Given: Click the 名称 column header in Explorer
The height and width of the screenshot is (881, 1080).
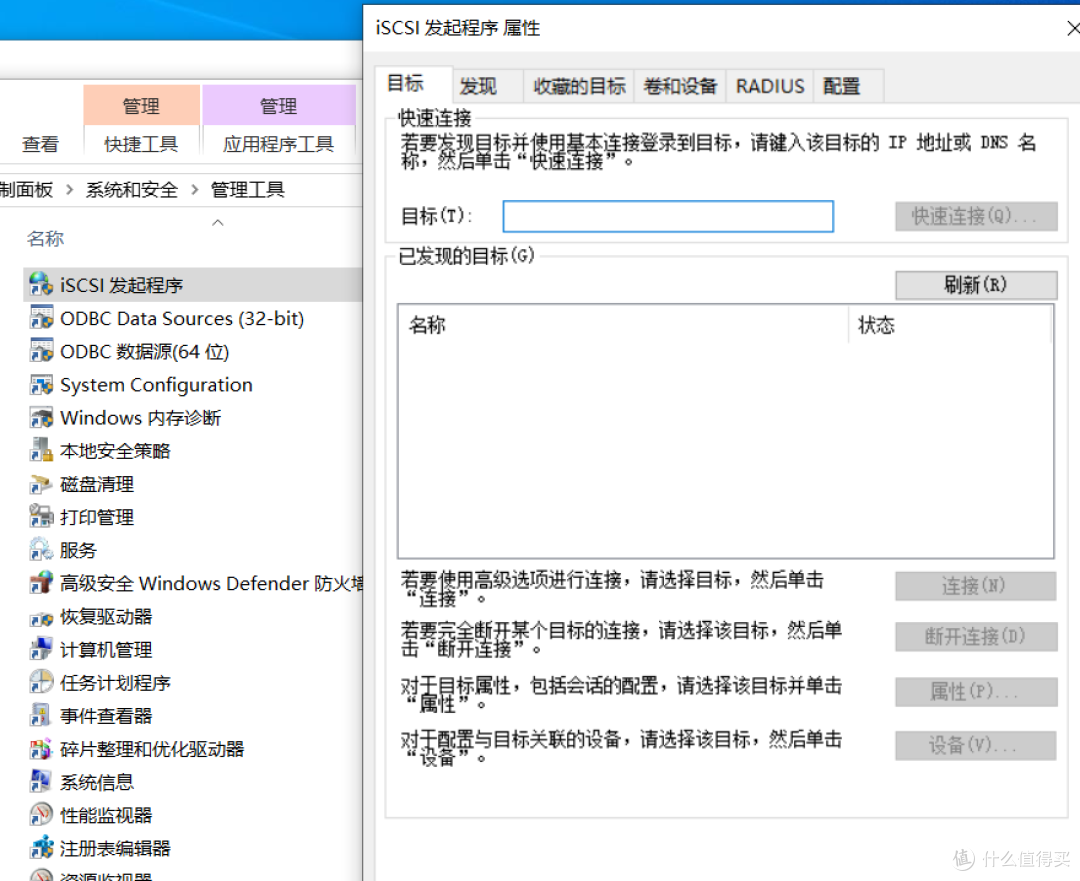Looking at the screenshot, I should pyautogui.click(x=45, y=239).
